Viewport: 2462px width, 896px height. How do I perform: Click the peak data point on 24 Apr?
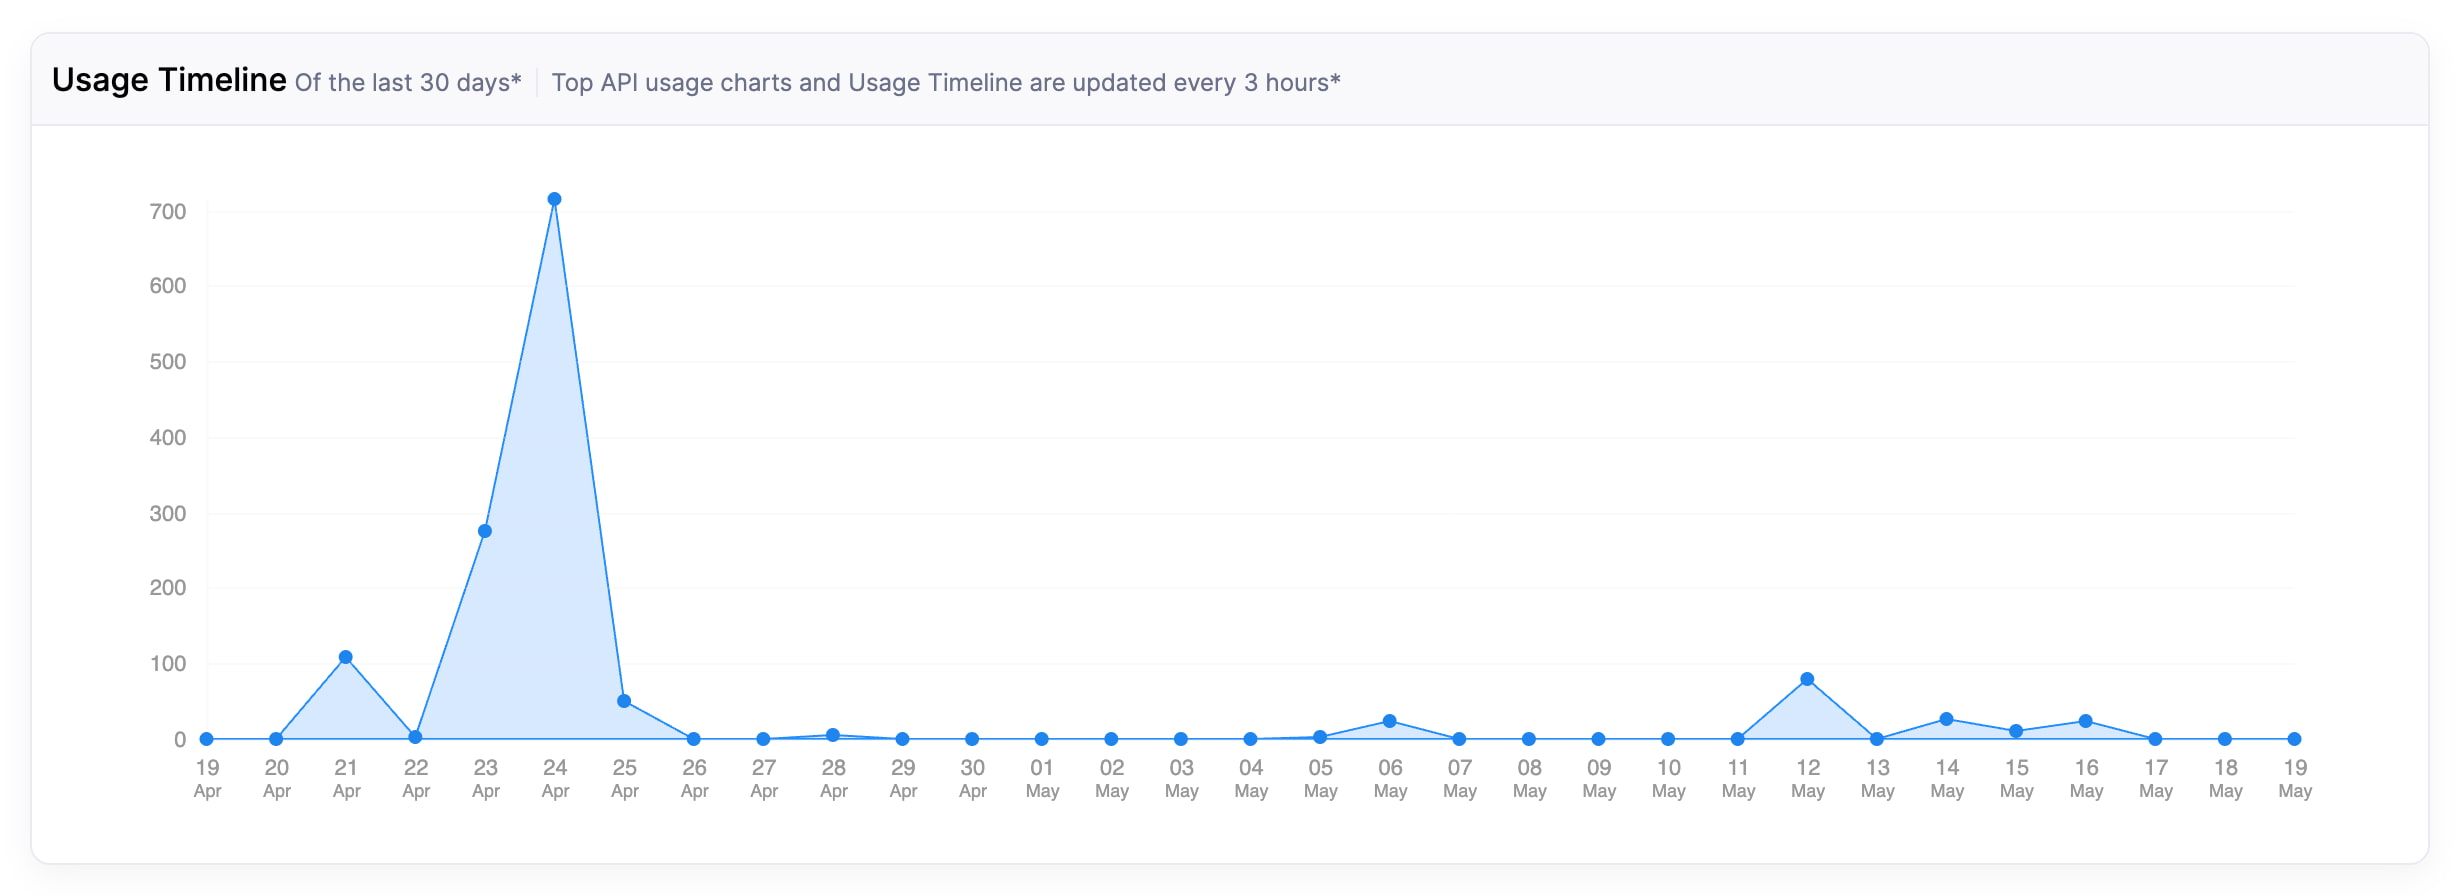554,199
